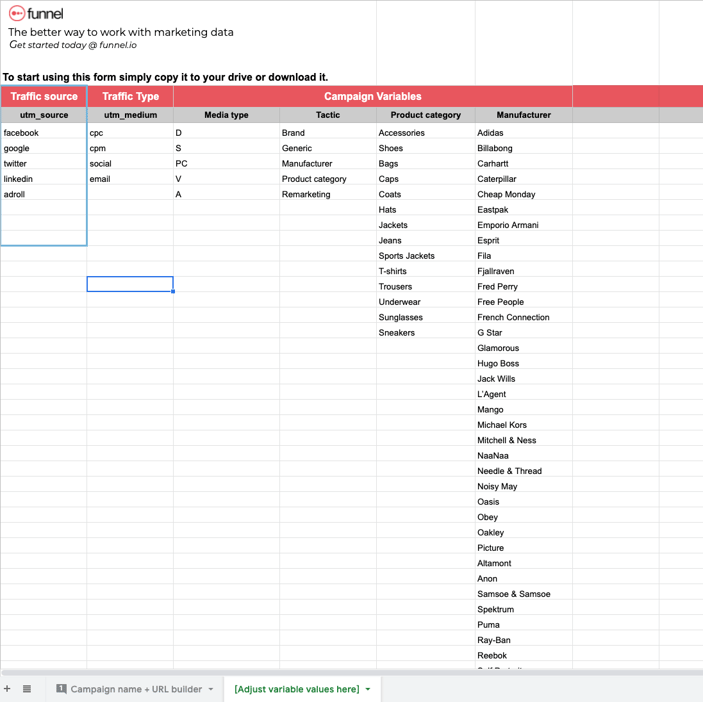The height and width of the screenshot is (702, 703).
Task: Select the Campaign Variables header cell
Action: 373,96
